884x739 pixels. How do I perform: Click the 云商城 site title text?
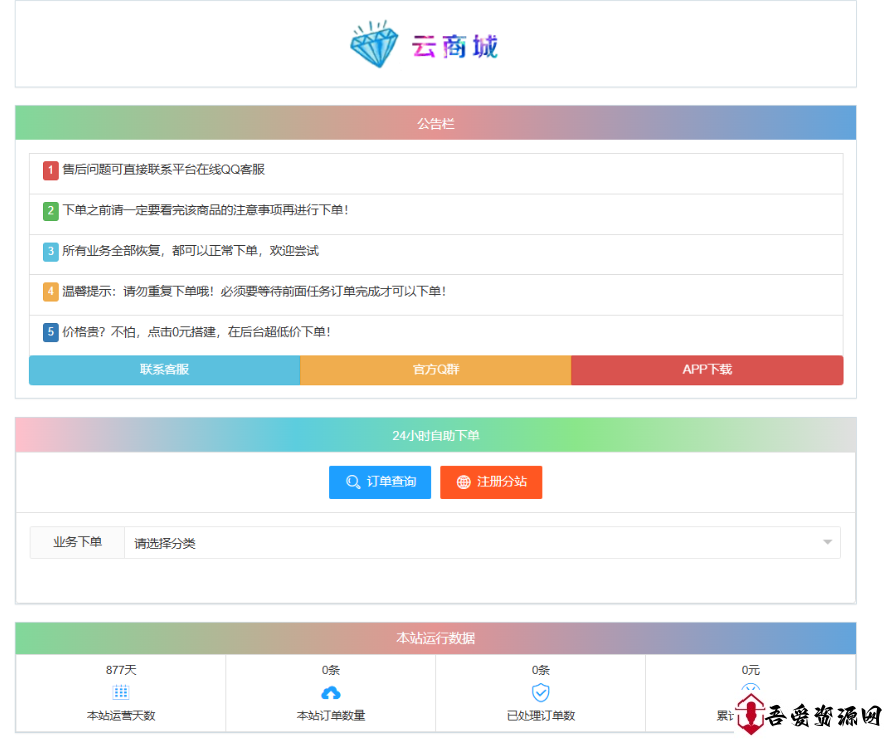(454, 46)
